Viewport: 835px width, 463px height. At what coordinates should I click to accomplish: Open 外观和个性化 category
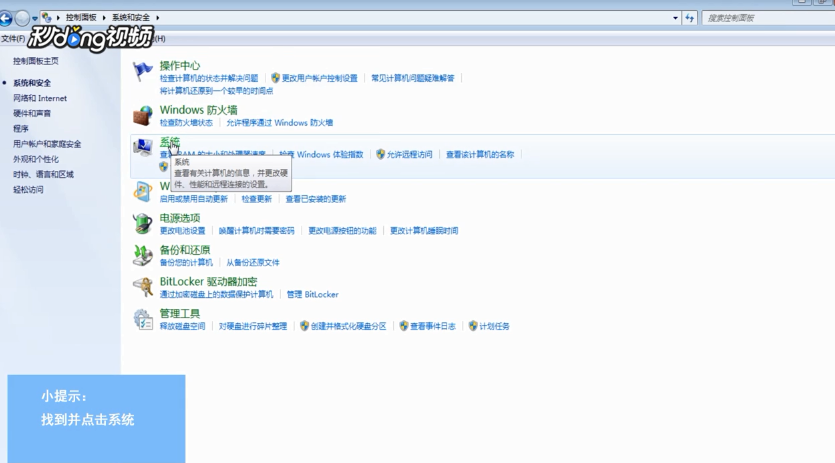point(36,159)
